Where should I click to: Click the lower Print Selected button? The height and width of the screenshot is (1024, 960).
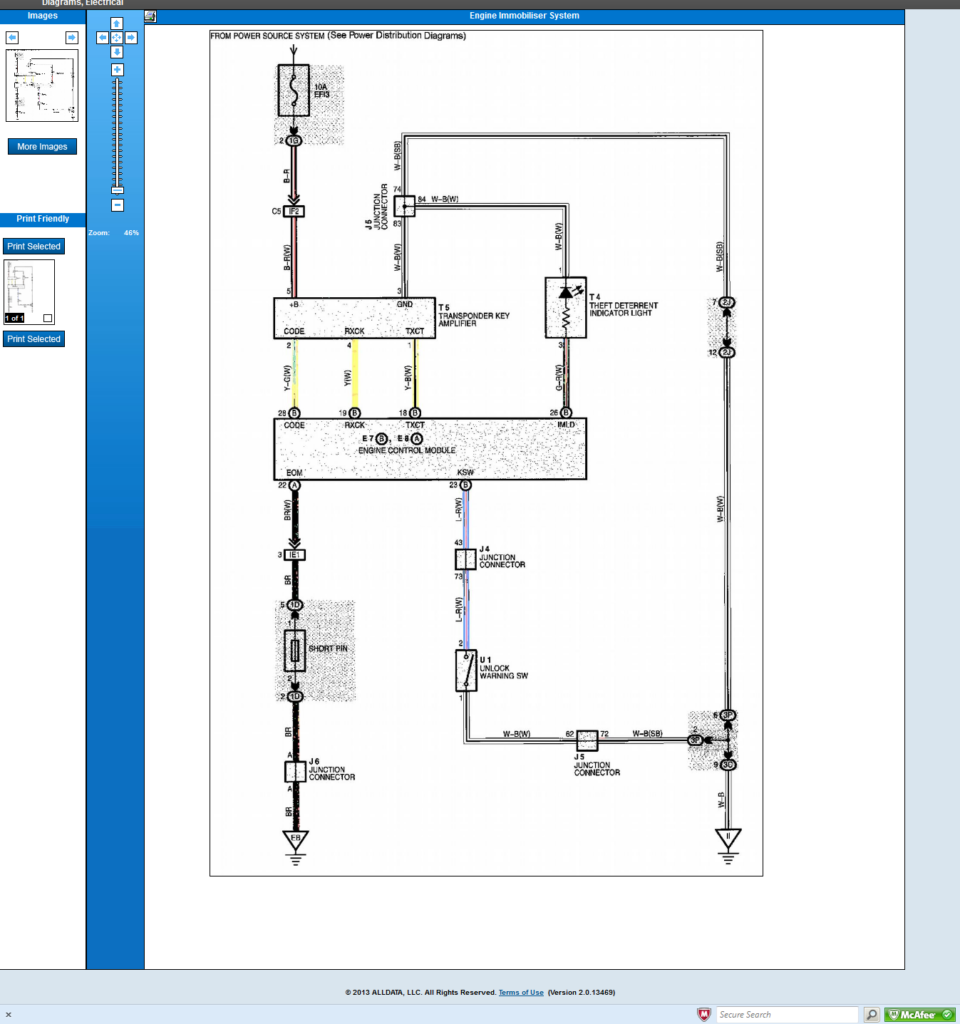click(x=34, y=339)
